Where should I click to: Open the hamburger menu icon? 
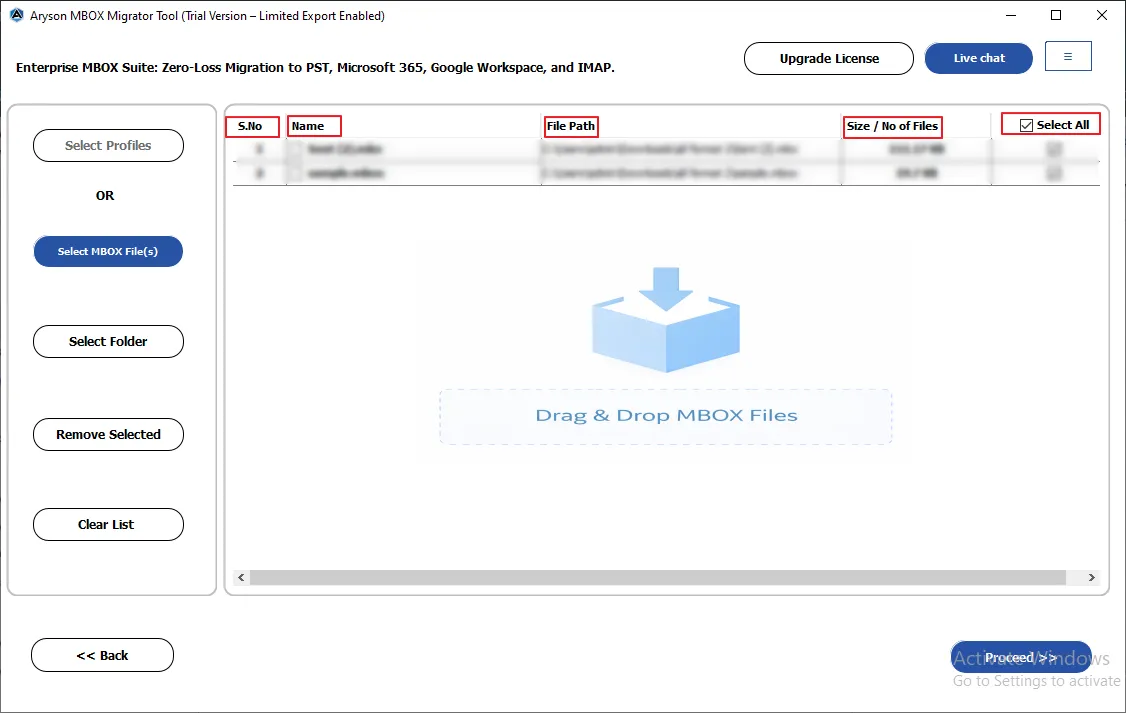click(x=1068, y=57)
